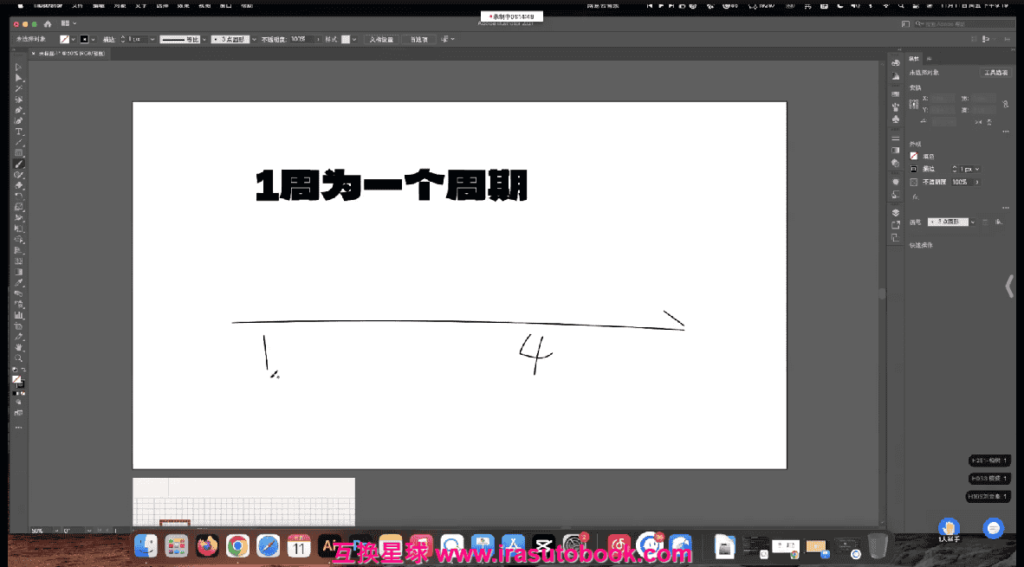Select the Eraser tool
This screenshot has height=567, width=1024.
[x=18, y=186]
